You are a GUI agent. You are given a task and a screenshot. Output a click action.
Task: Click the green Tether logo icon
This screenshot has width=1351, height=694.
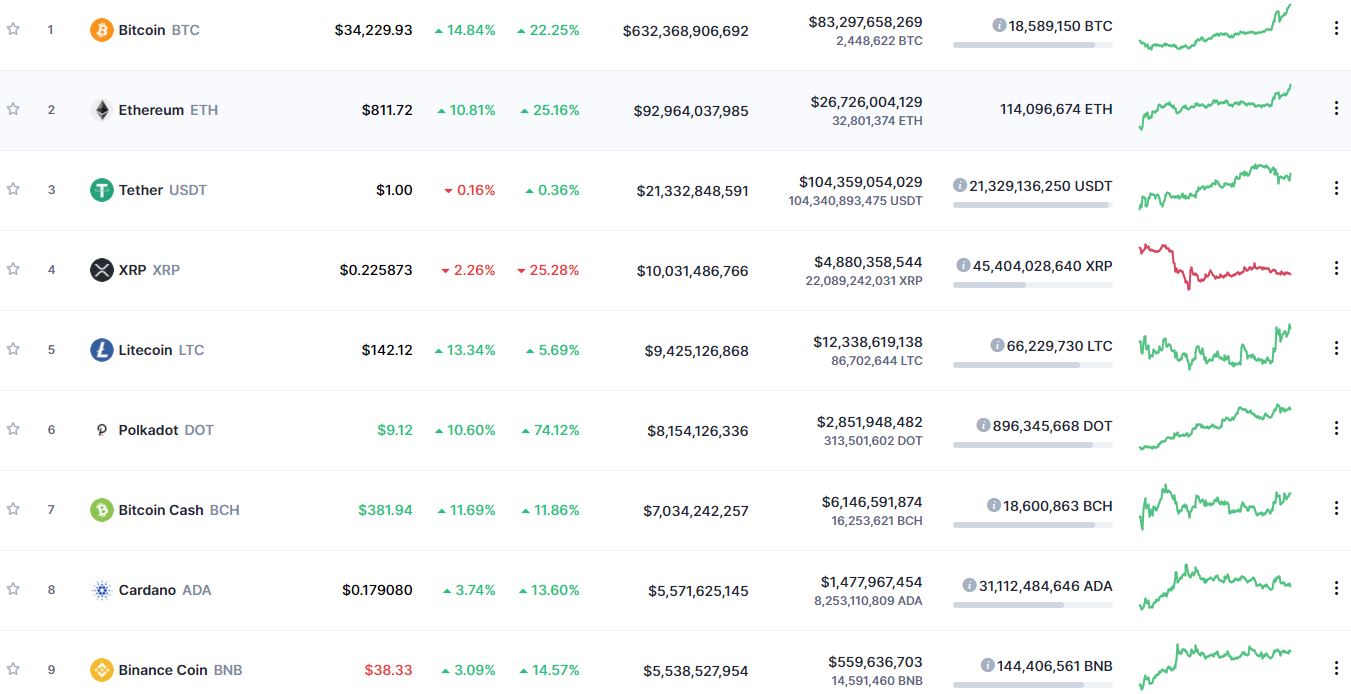click(102, 190)
